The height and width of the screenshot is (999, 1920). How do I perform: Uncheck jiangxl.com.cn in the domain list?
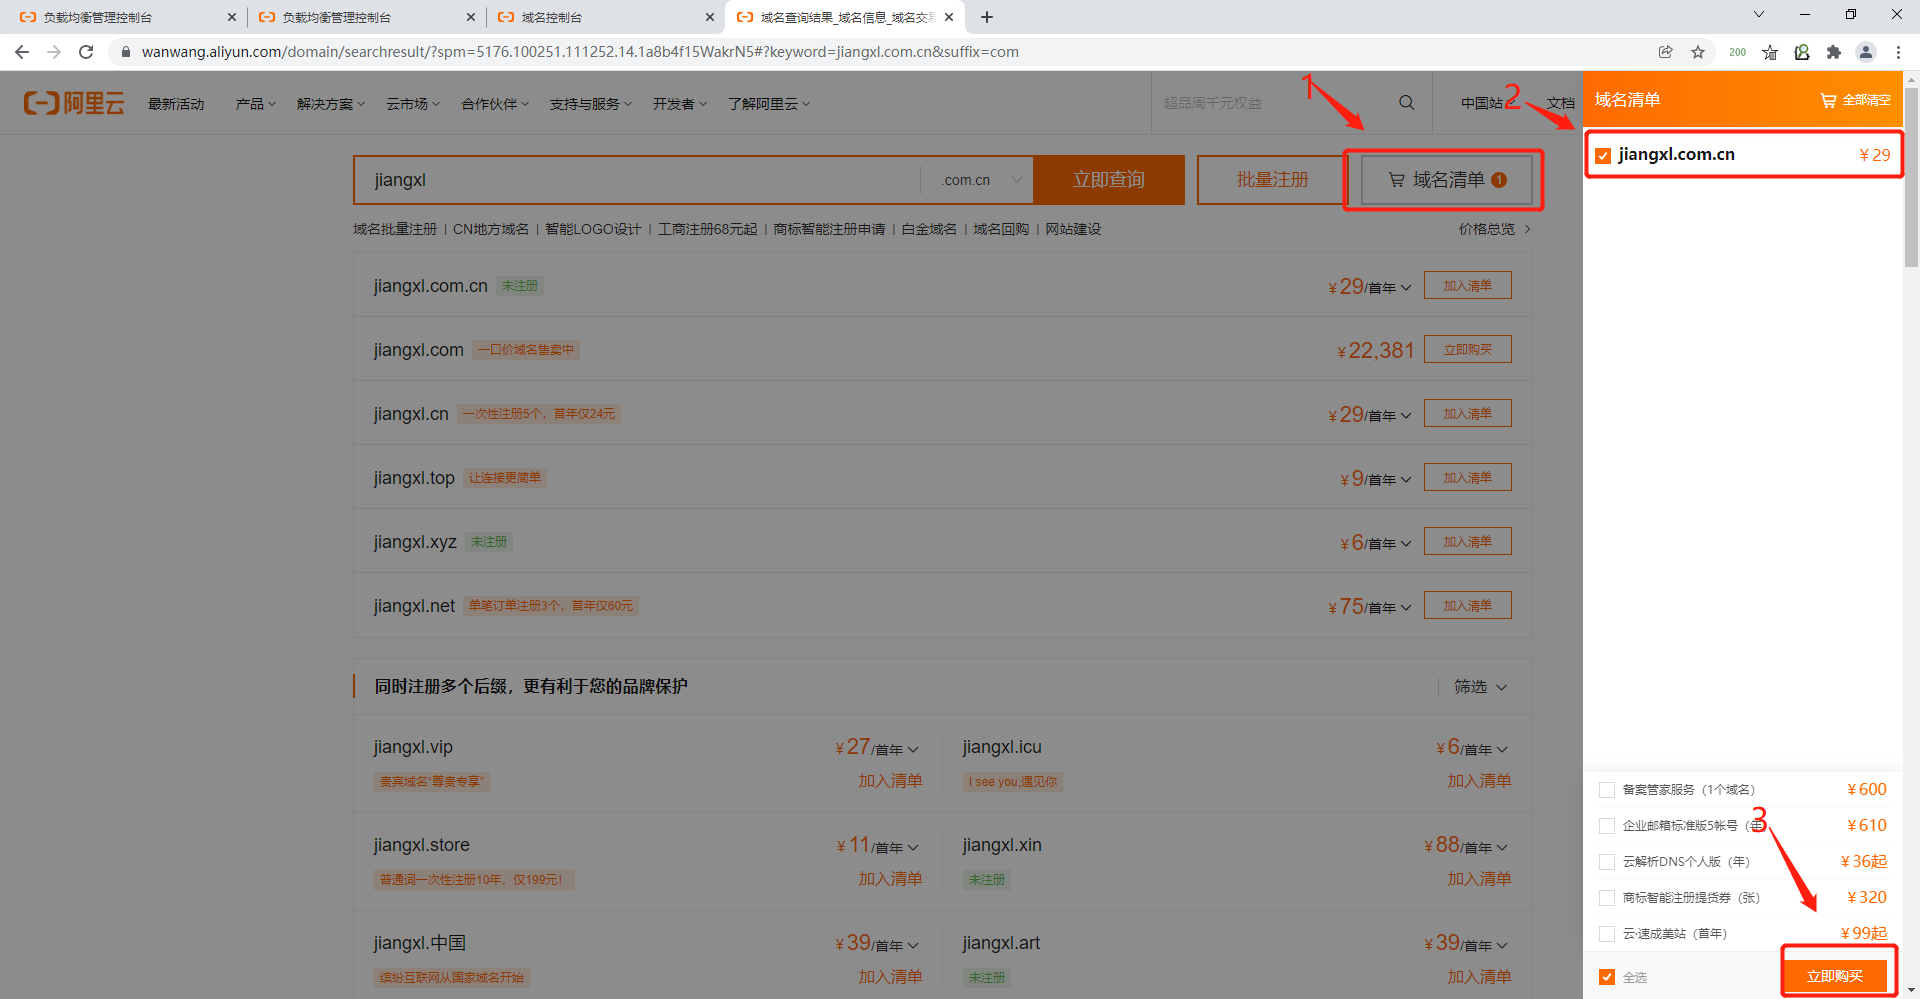[1604, 155]
